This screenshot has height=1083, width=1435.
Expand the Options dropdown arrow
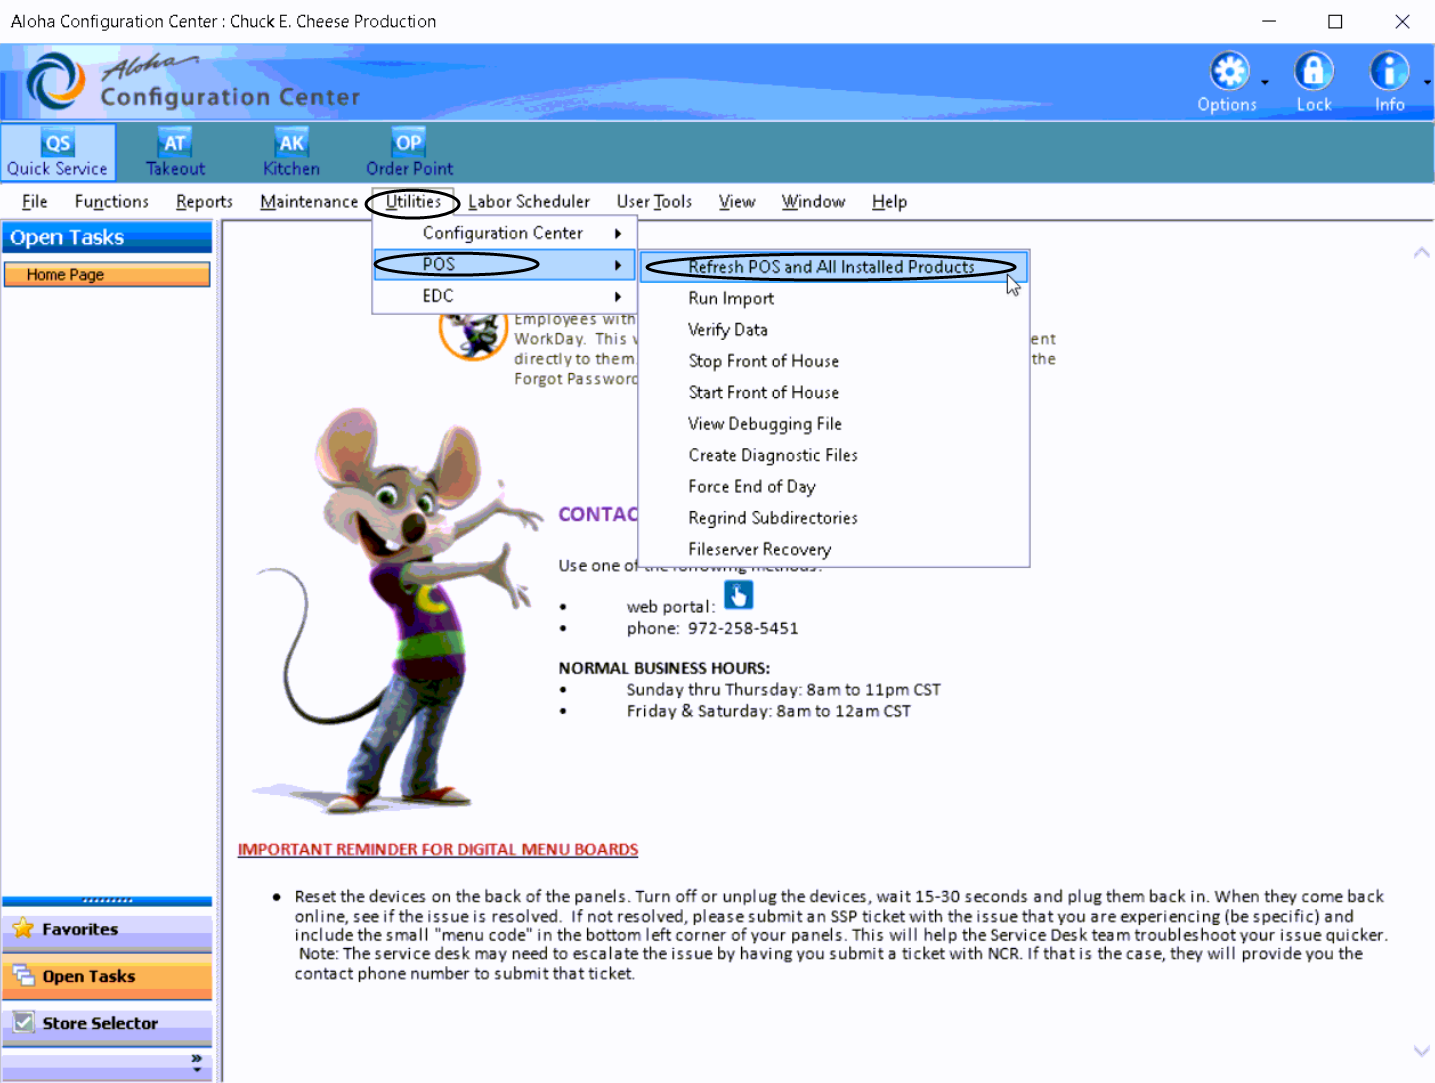pyautogui.click(x=1265, y=82)
